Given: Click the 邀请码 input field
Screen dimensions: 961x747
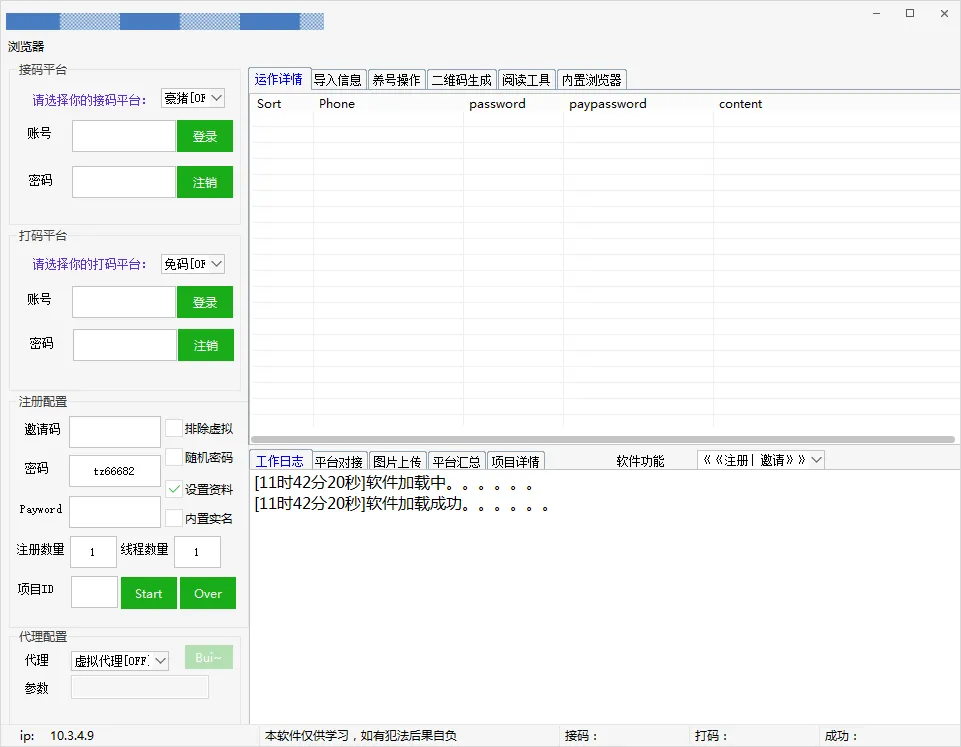Looking at the screenshot, I should 114,431.
